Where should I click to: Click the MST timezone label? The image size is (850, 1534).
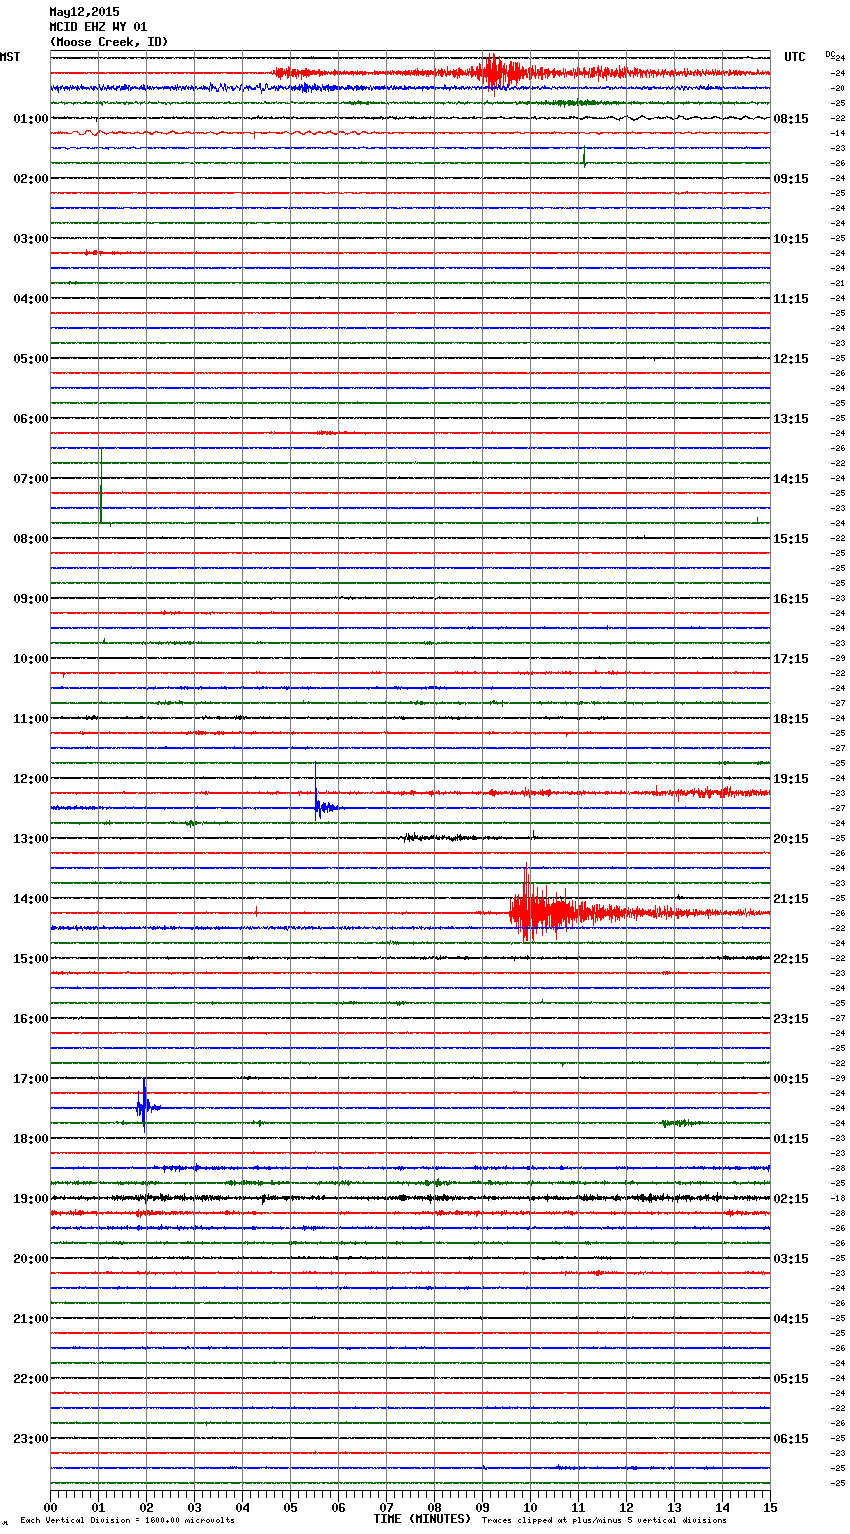[x=10, y=57]
